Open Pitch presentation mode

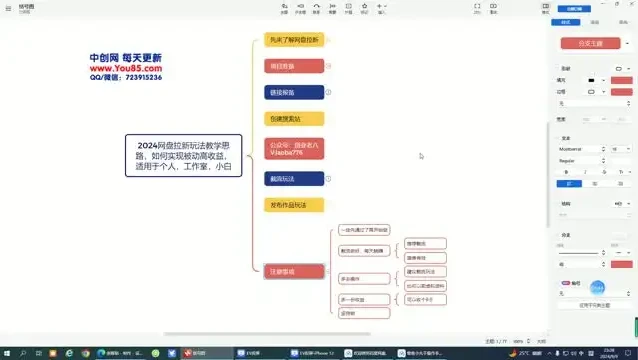(x=493, y=8)
